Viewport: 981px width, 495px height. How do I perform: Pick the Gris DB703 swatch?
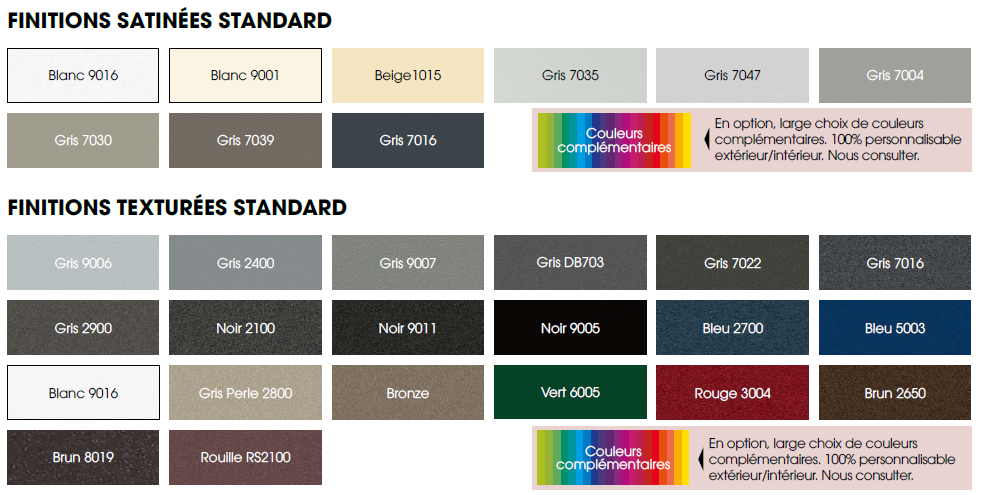pyautogui.click(x=570, y=263)
